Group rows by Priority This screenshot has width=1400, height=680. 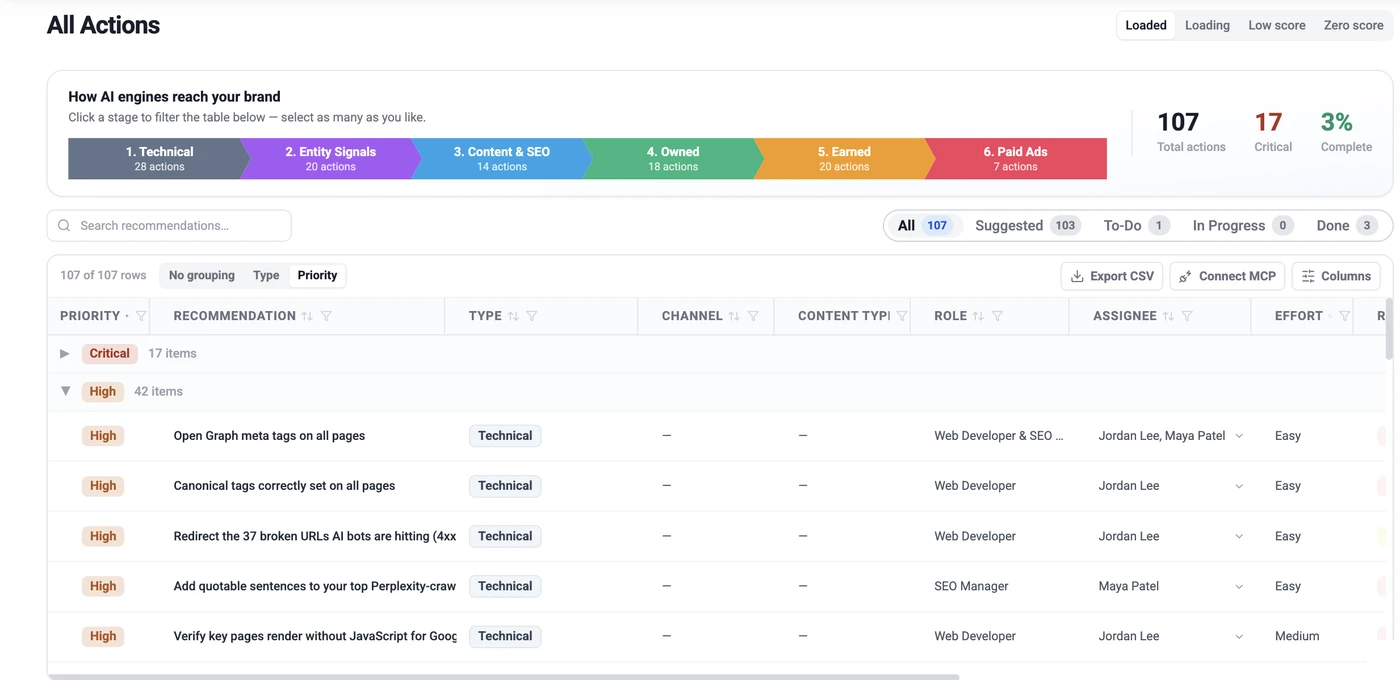(x=317, y=275)
